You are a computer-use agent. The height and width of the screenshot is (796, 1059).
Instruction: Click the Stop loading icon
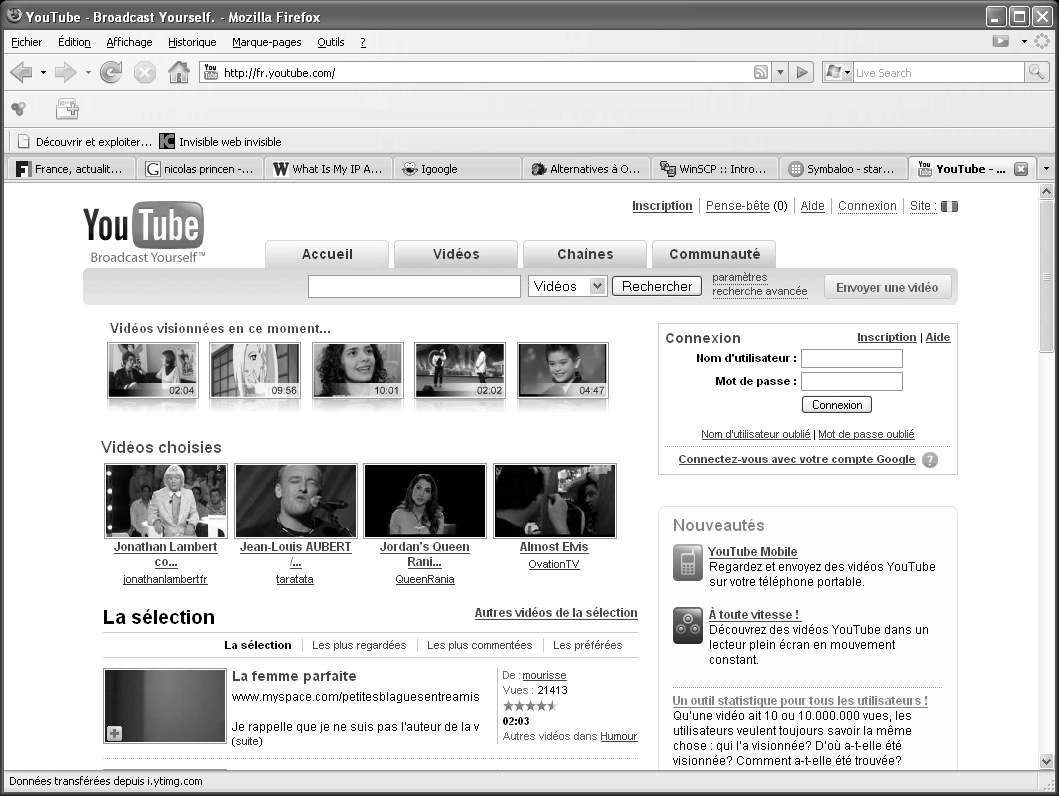click(145, 72)
